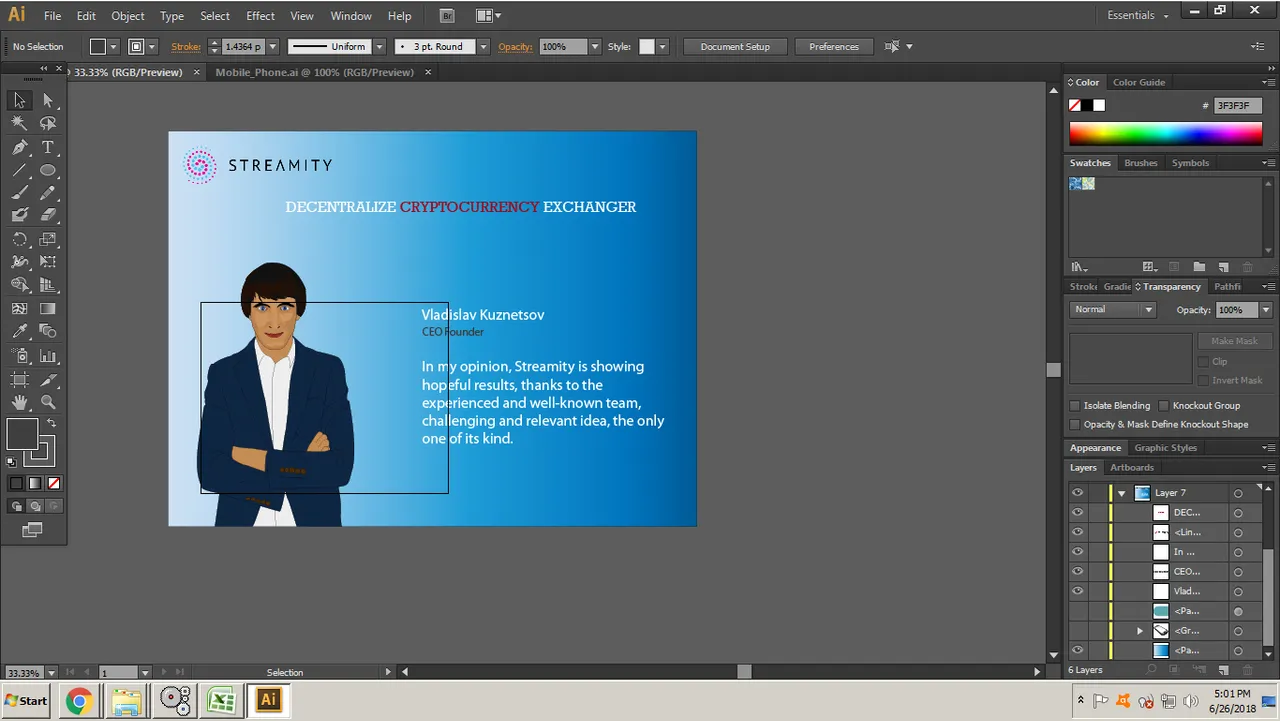The width and height of the screenshot is (1280, 721).
Task: Select the Mesh tool
Action: [x=19, y=309]
